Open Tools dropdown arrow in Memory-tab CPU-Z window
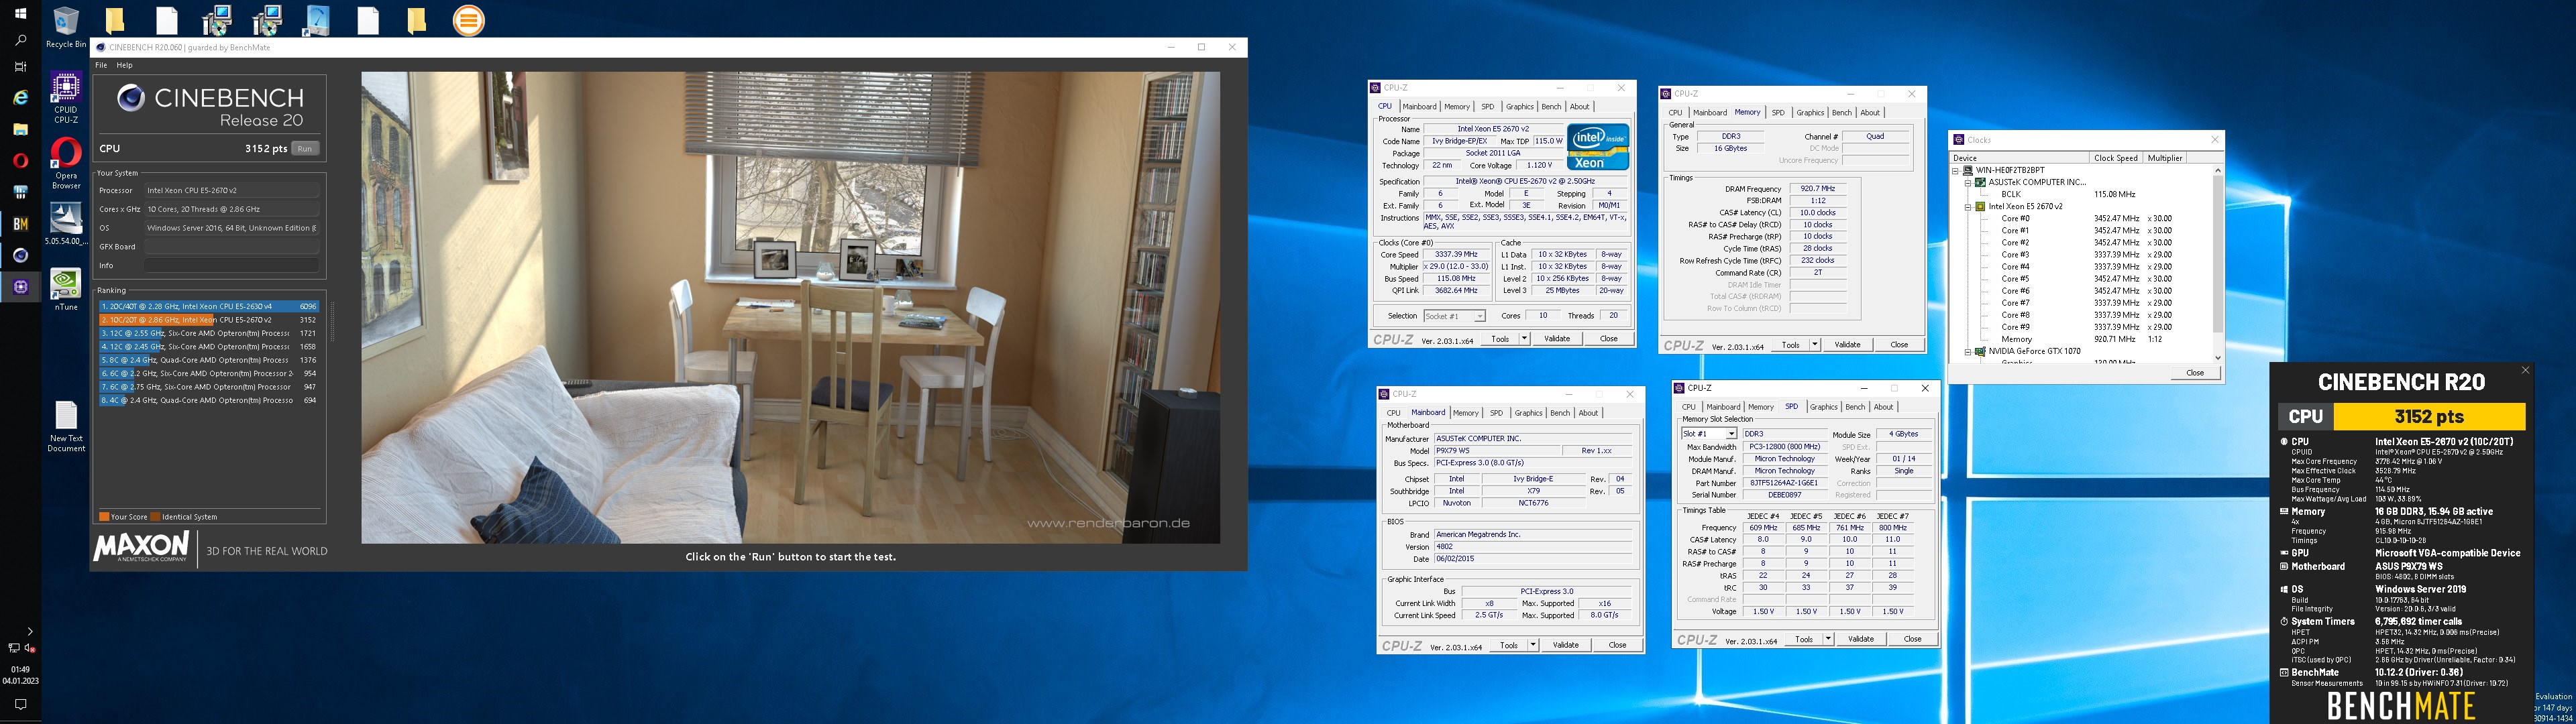This screenshot has height=724, width=2576. tap(1814, 345)
